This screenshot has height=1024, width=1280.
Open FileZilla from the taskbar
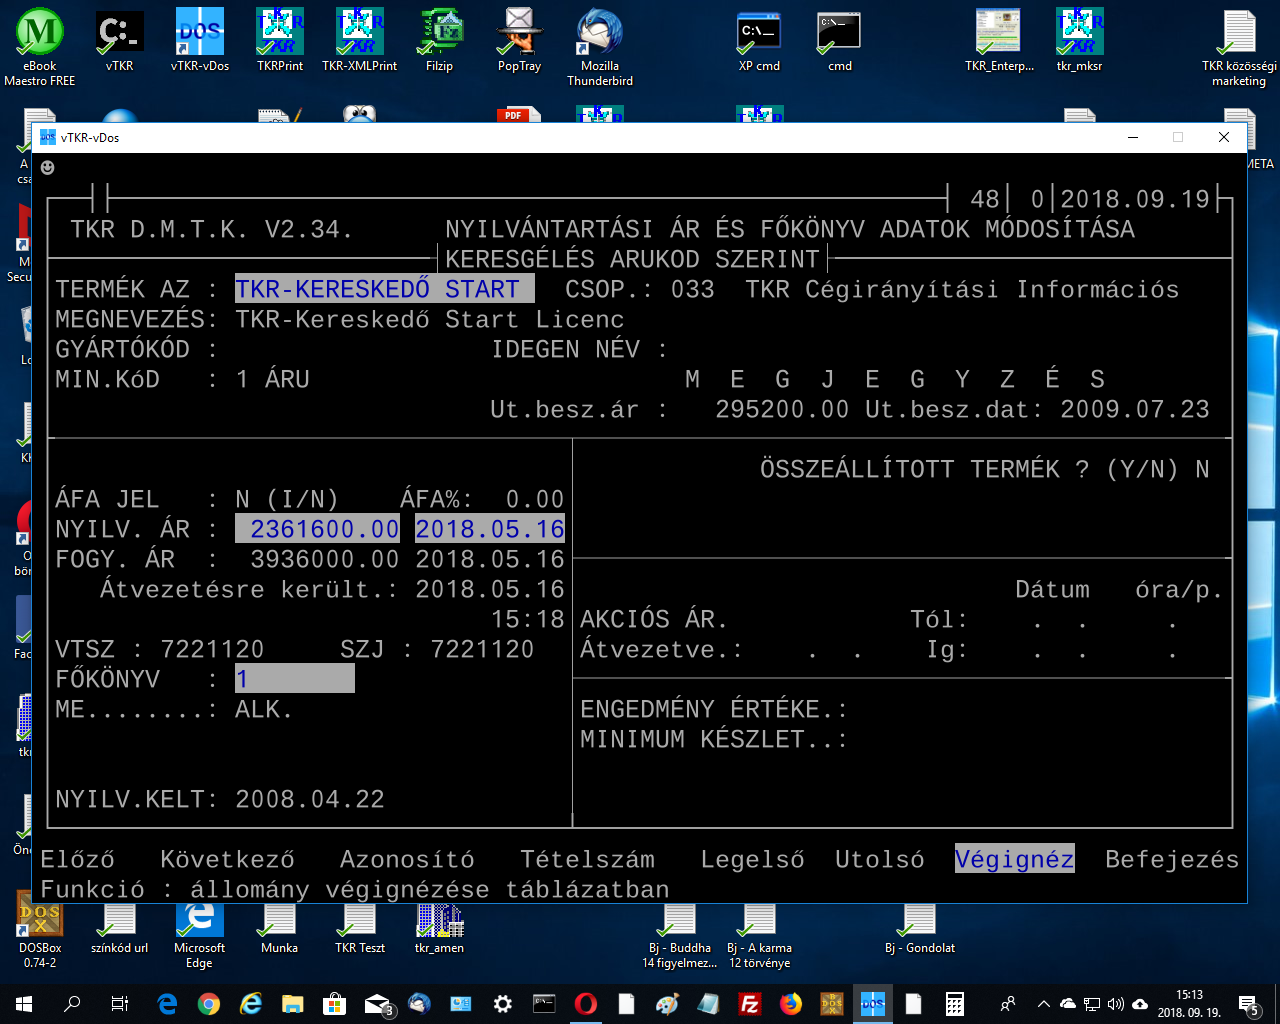(x=749, y=1004)
